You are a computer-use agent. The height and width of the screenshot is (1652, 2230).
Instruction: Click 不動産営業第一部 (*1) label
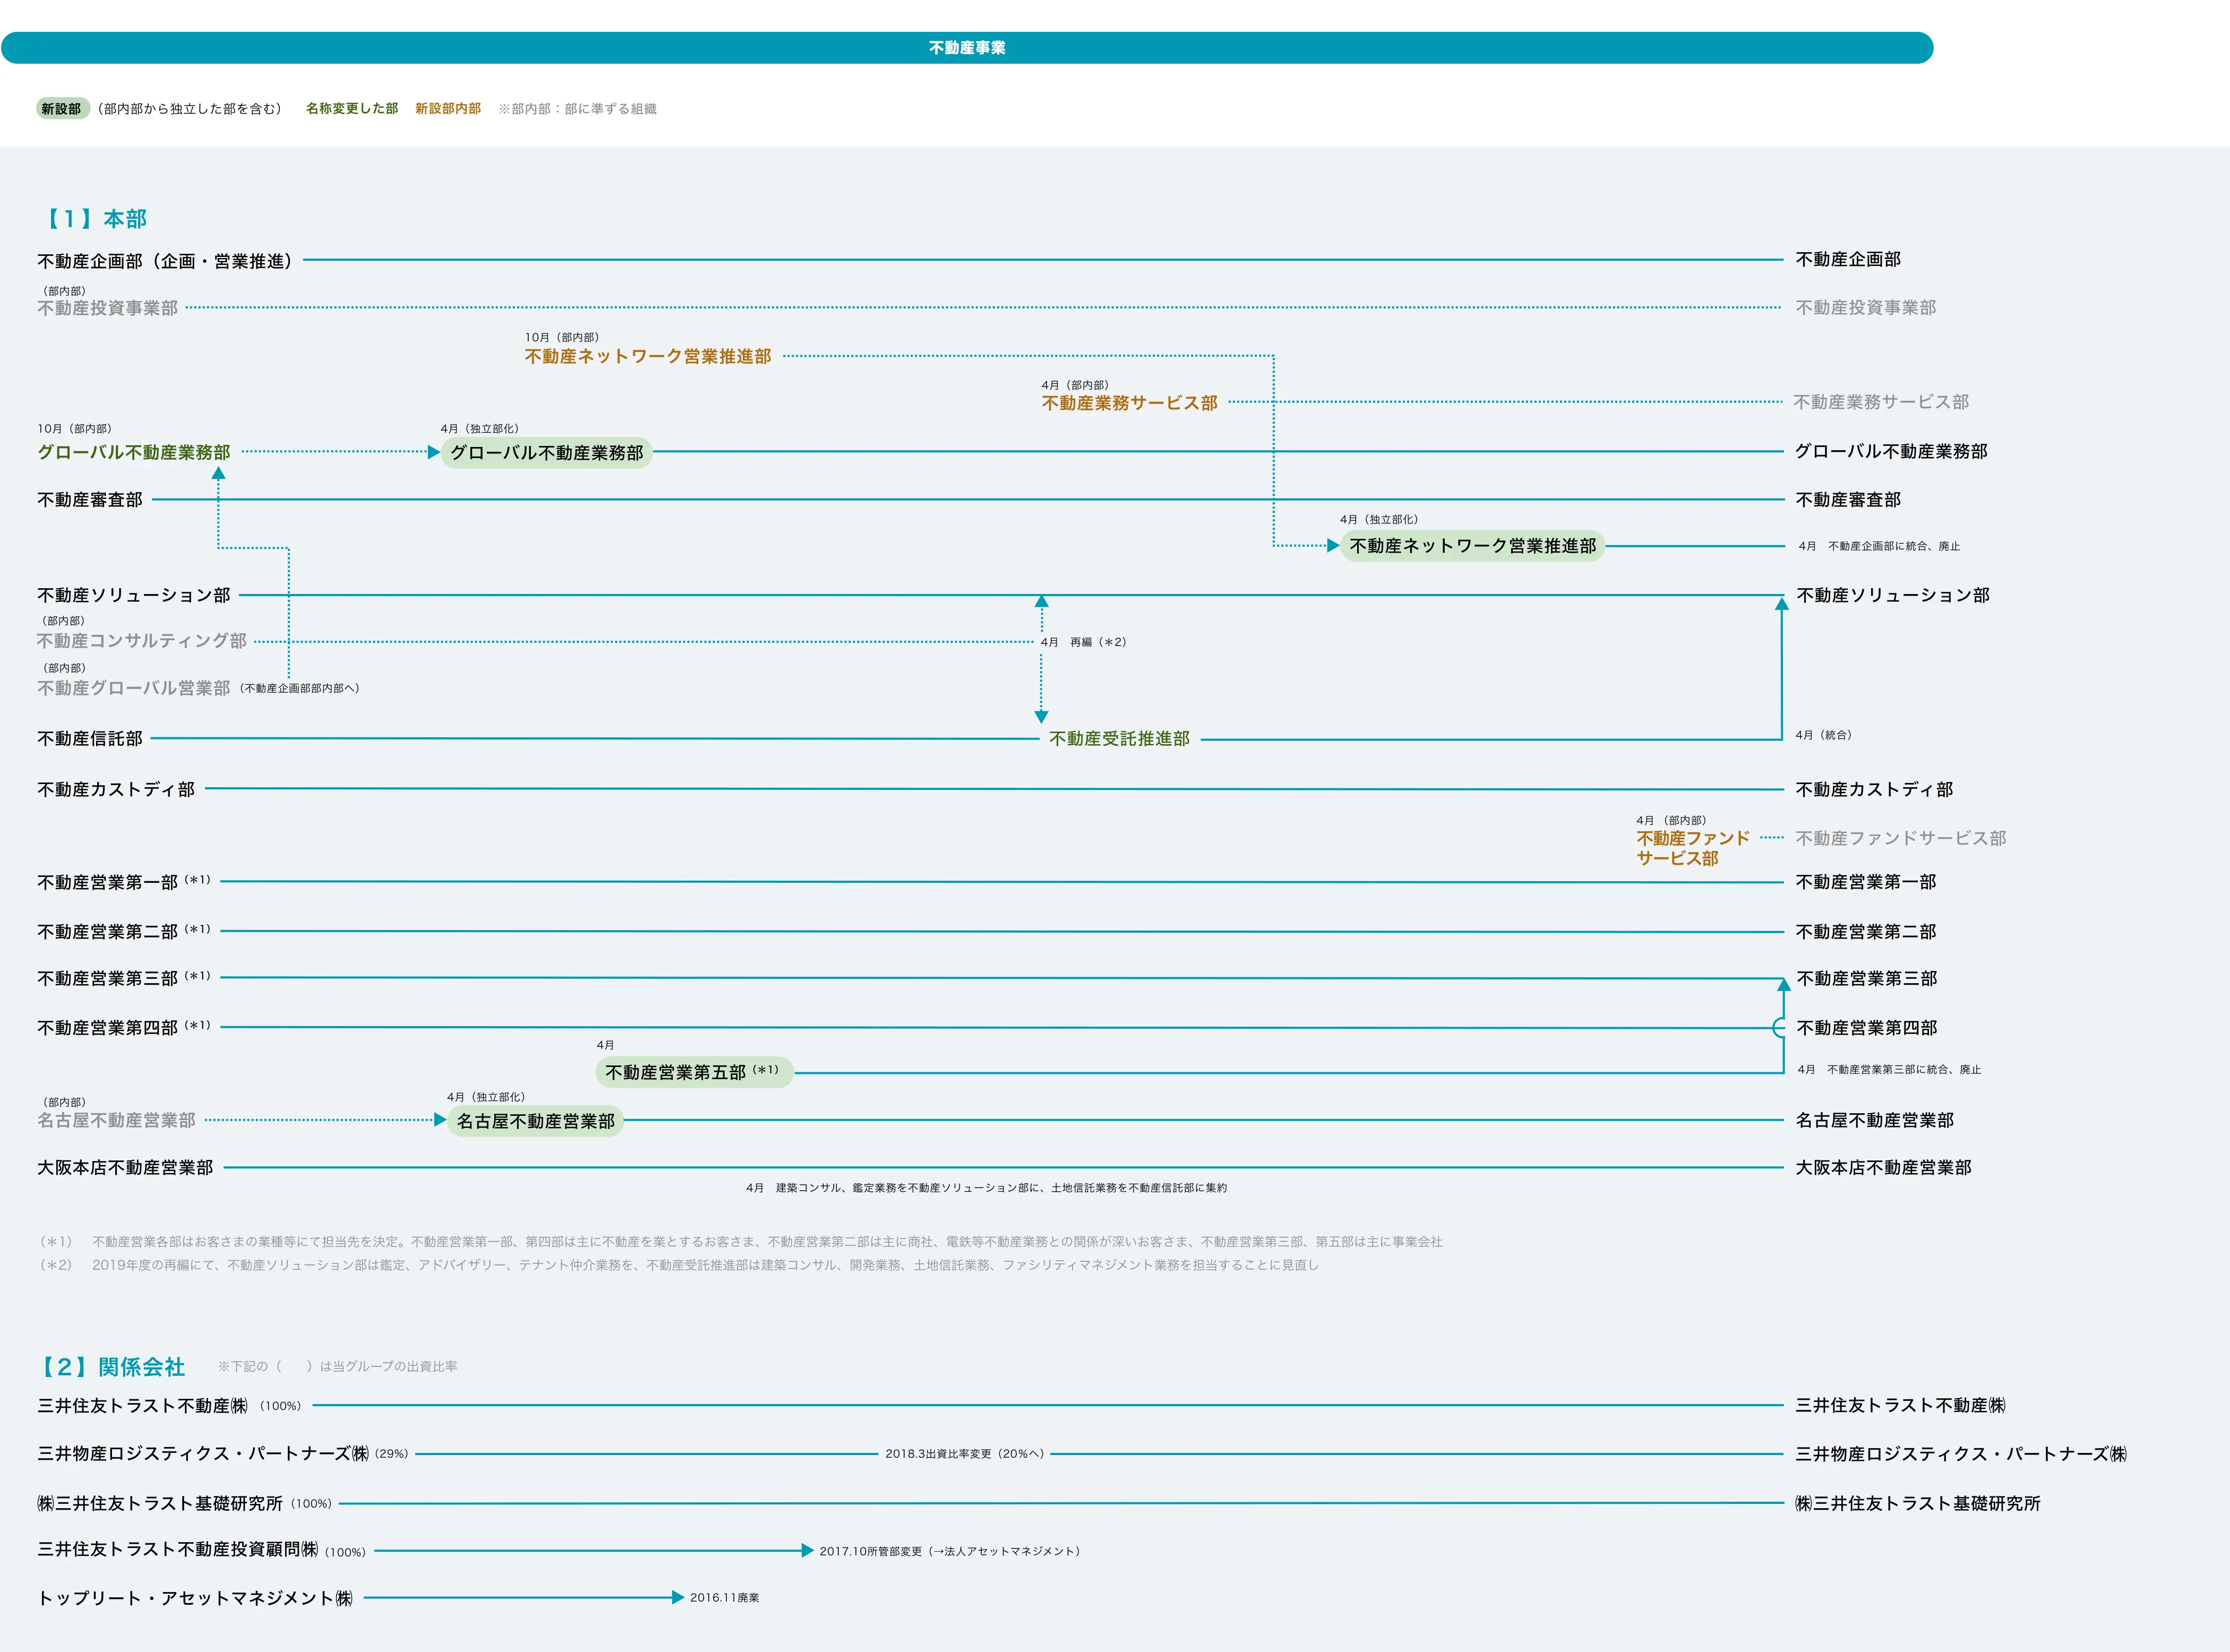point(124,882)
